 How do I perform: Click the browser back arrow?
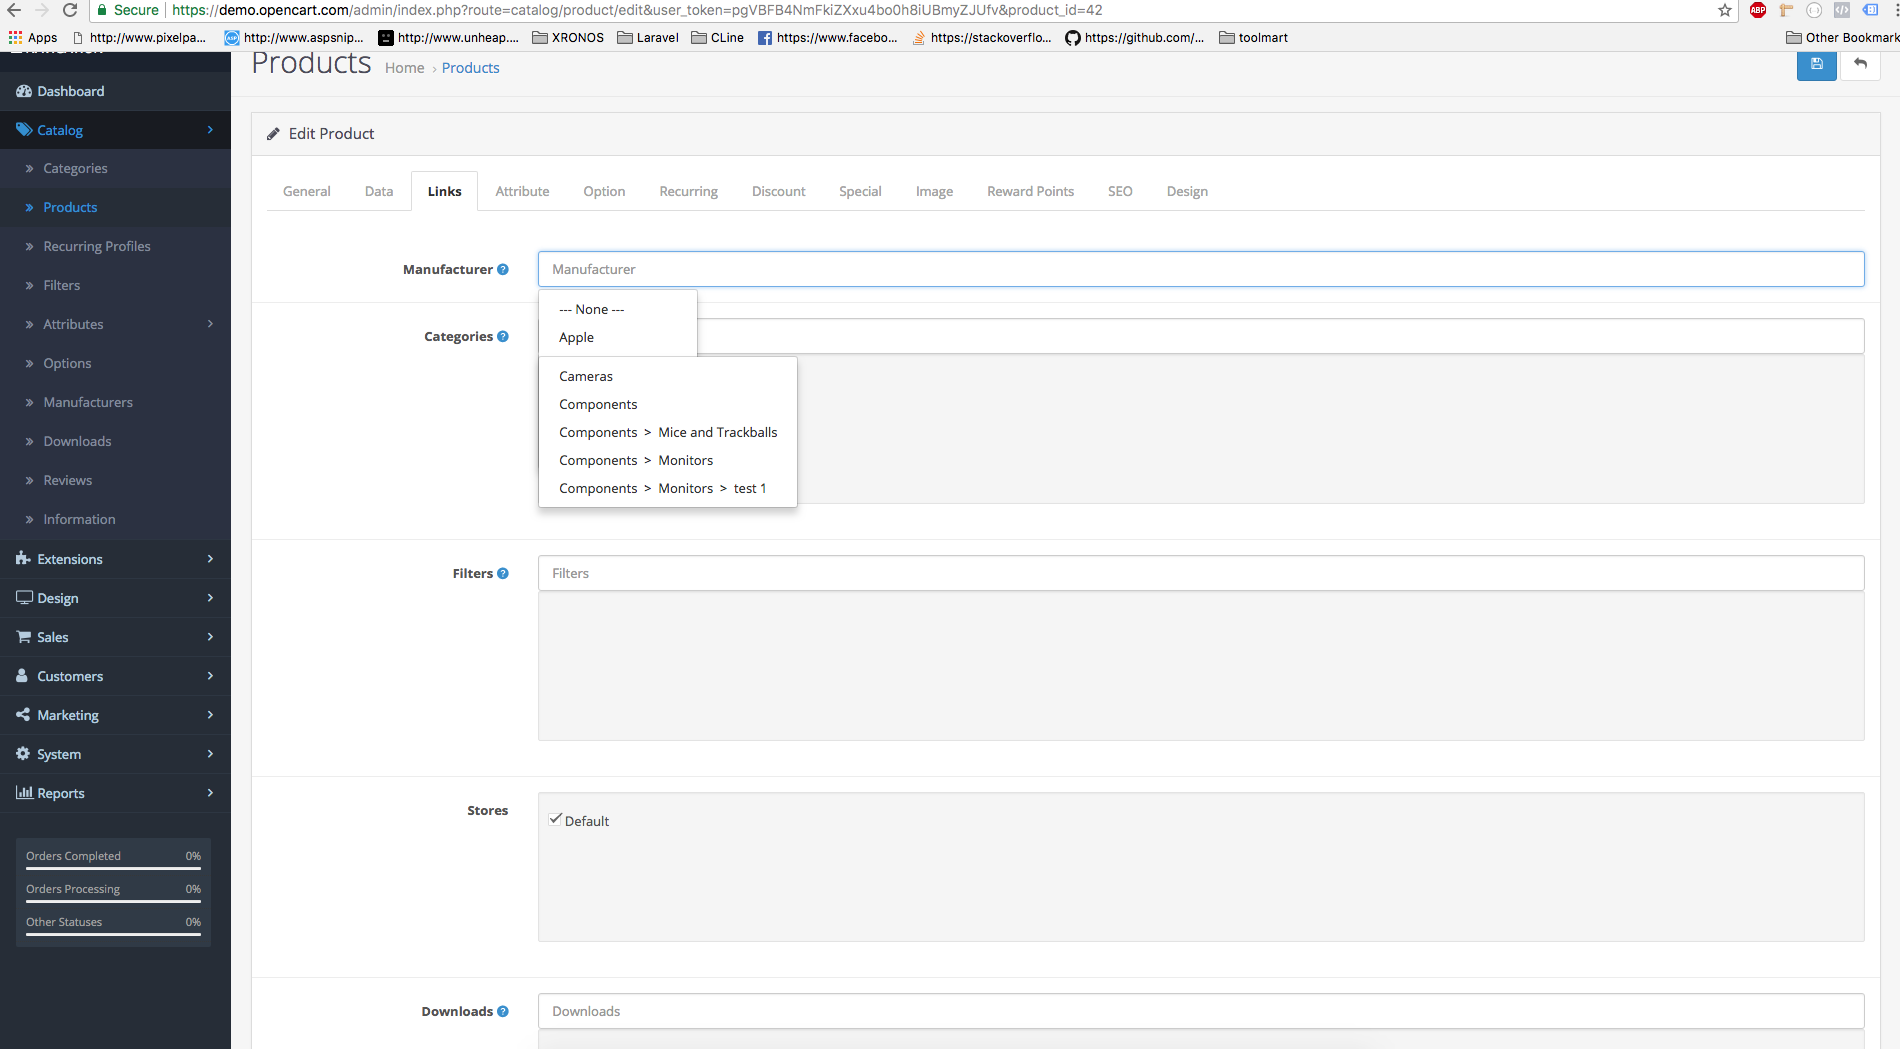[x=14, y=10]
